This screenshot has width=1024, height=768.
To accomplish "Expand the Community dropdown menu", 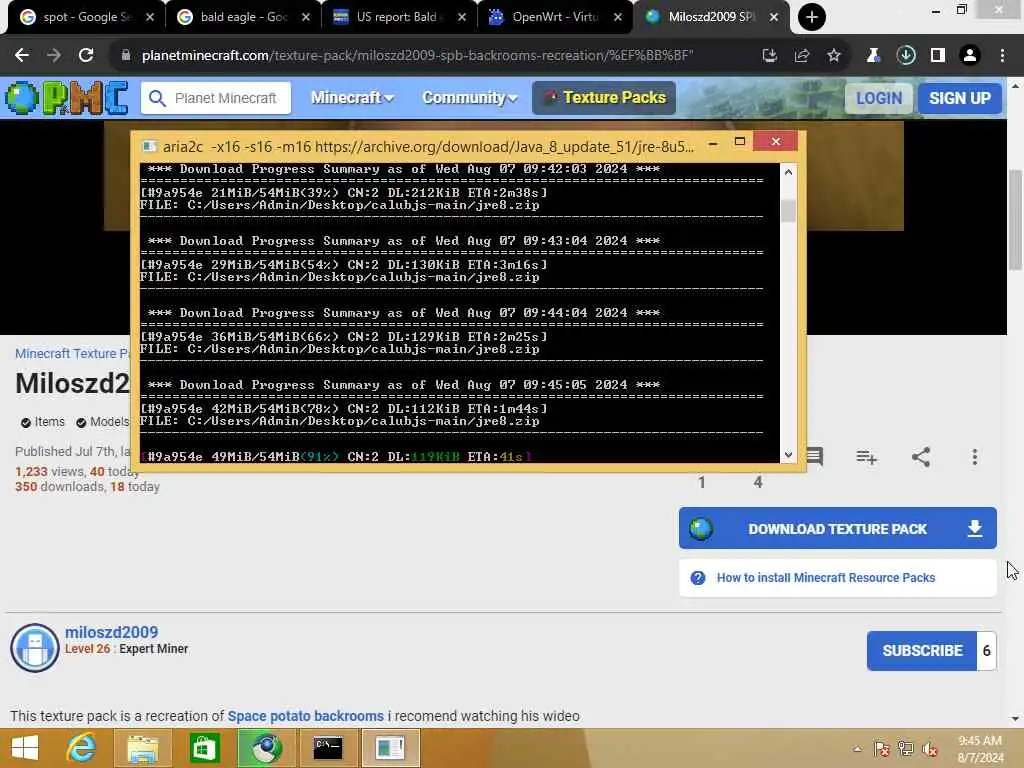I will 470,98.
